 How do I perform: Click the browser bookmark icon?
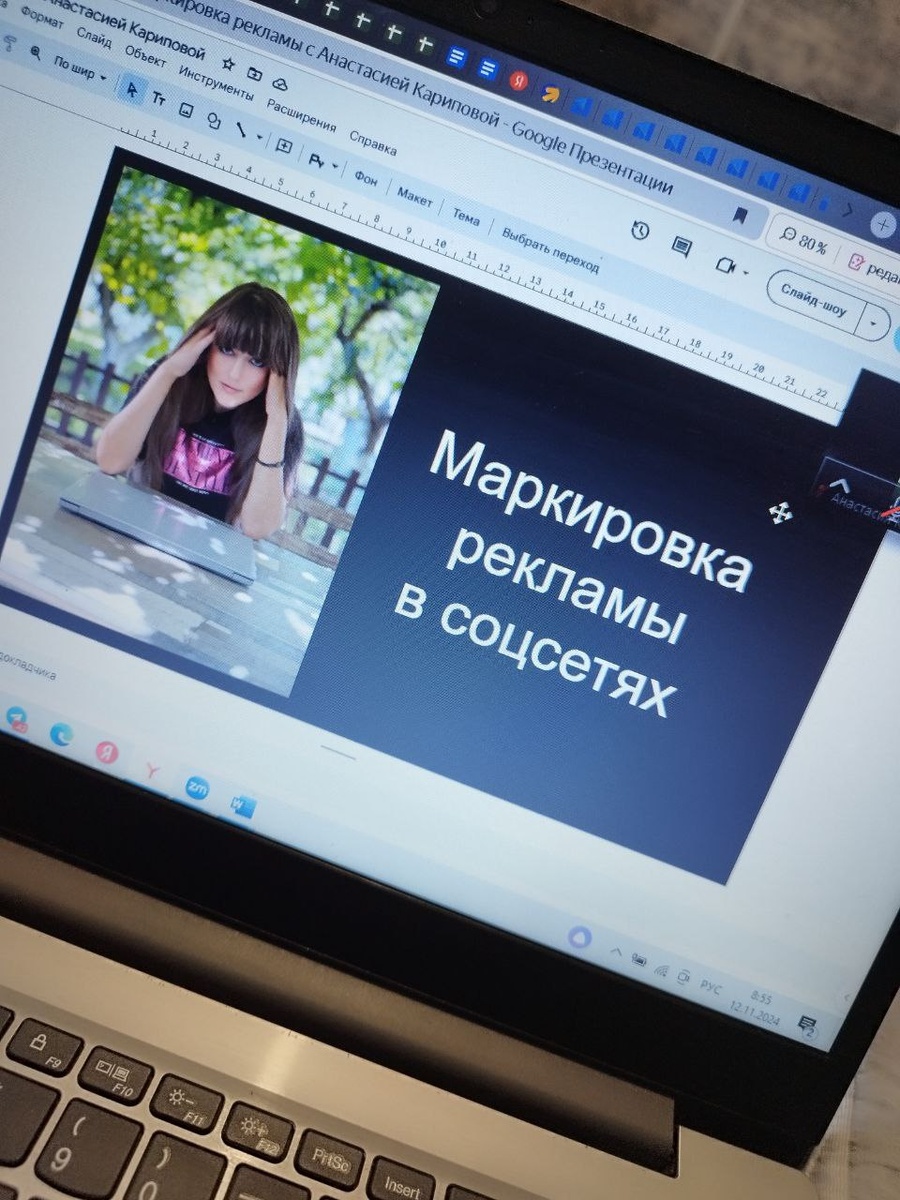tap(740, 214)
